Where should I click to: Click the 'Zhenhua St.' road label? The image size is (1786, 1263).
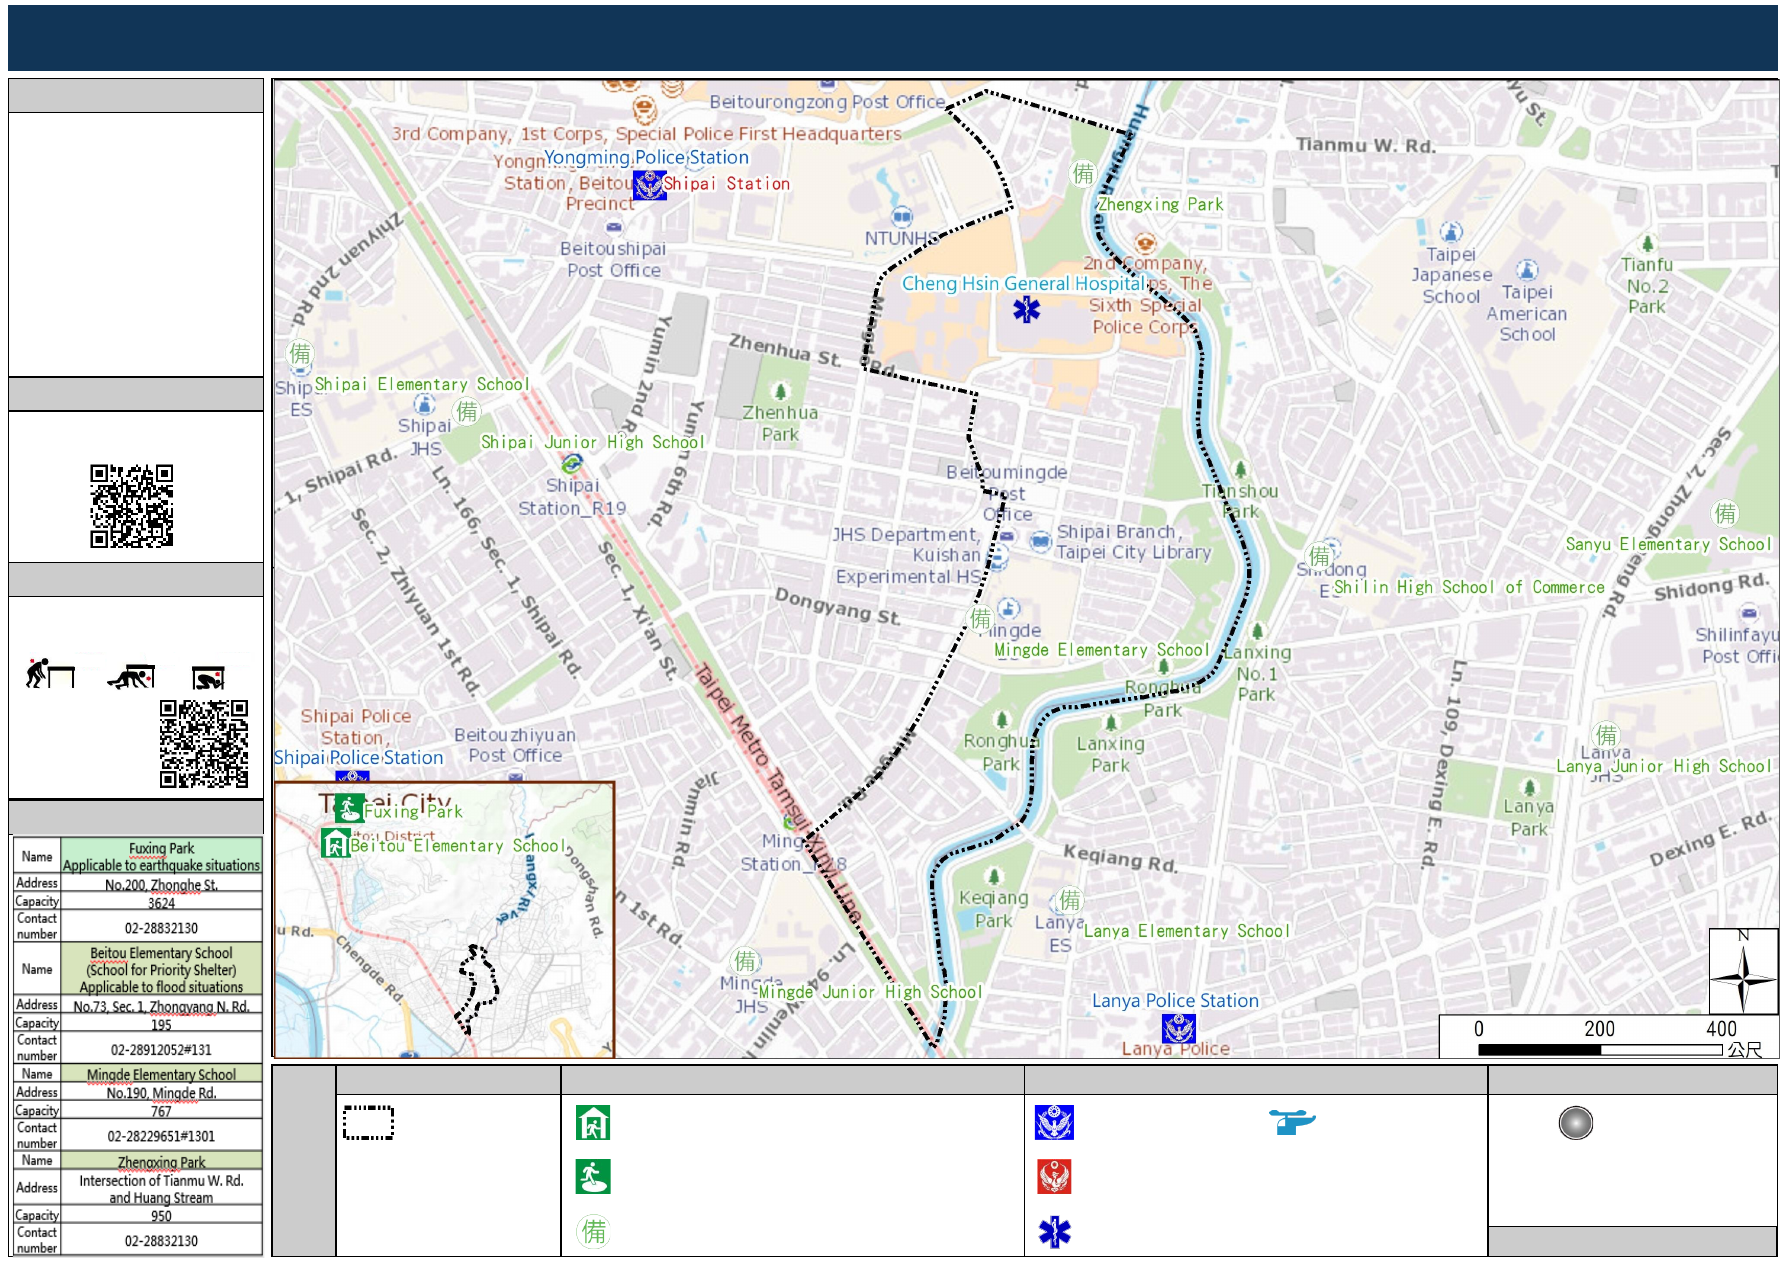point(785,350)
